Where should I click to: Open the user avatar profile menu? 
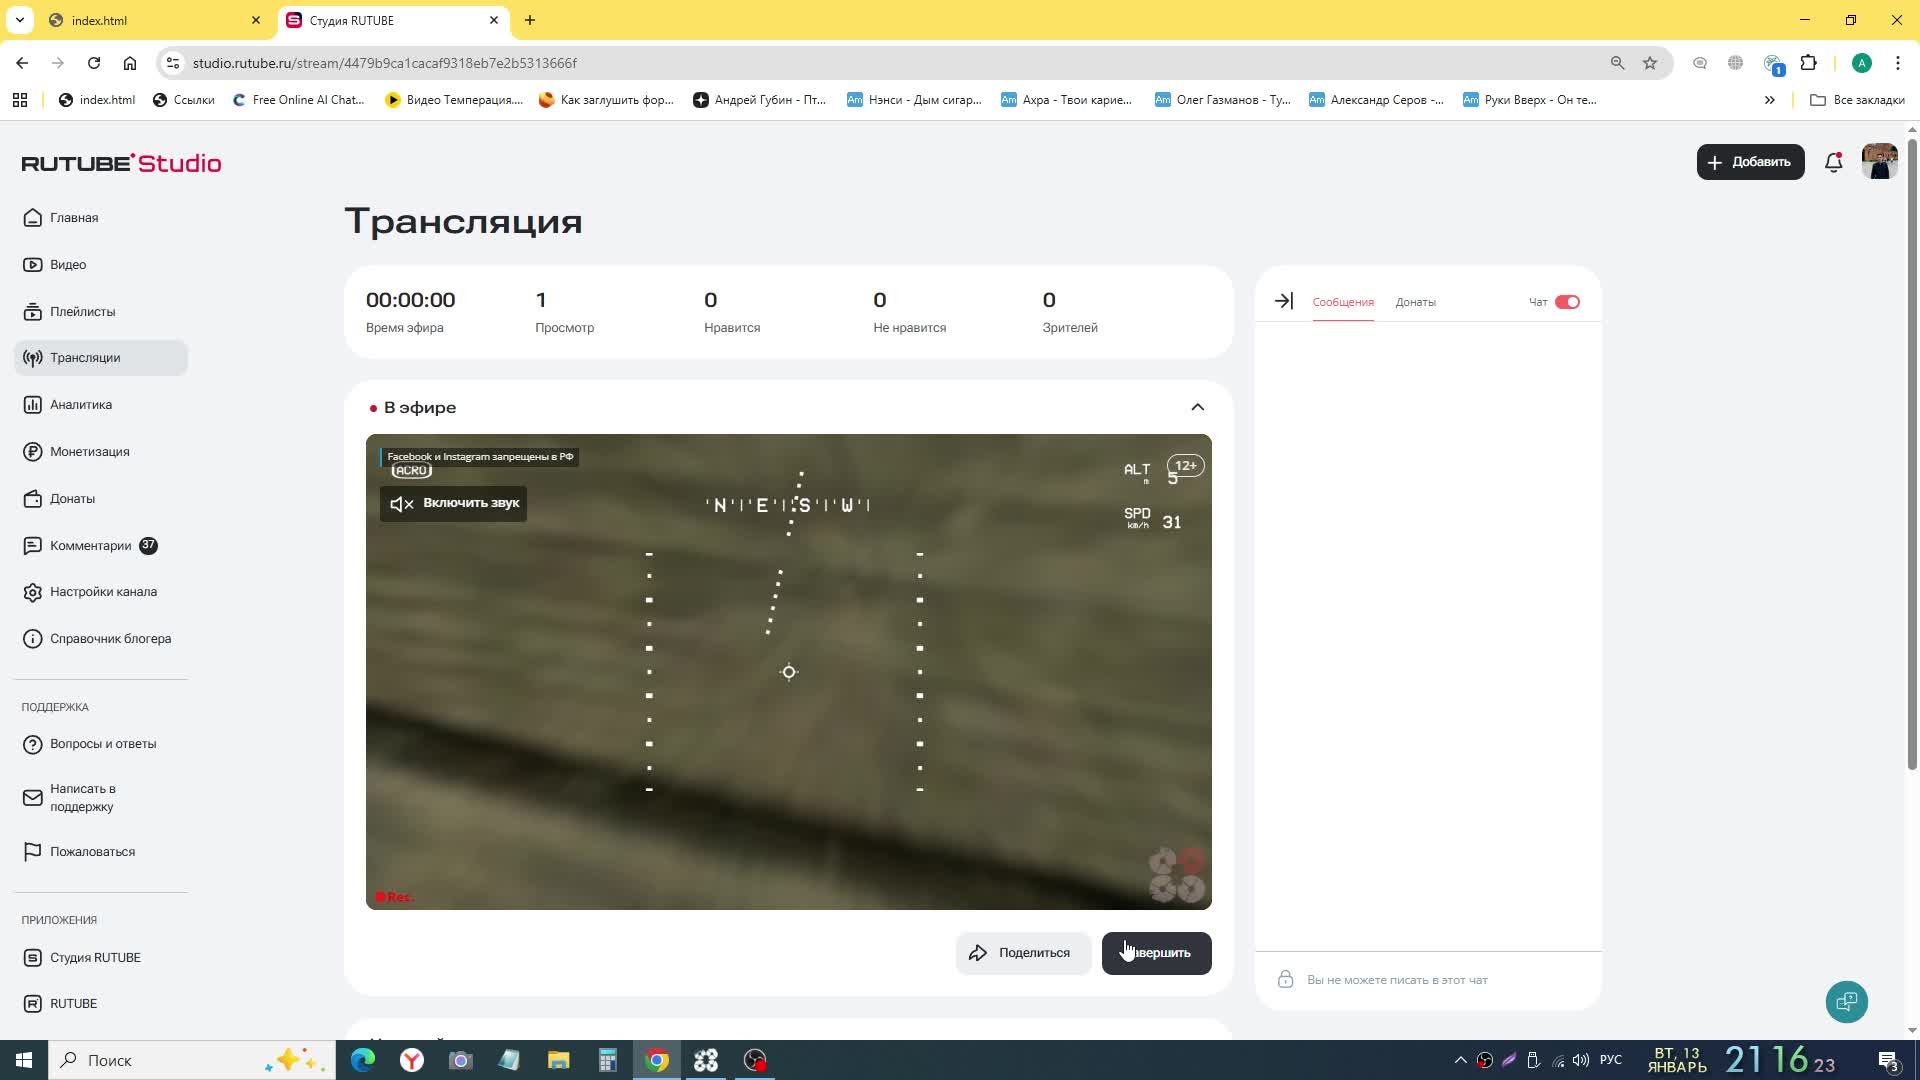click(1879, 162)
